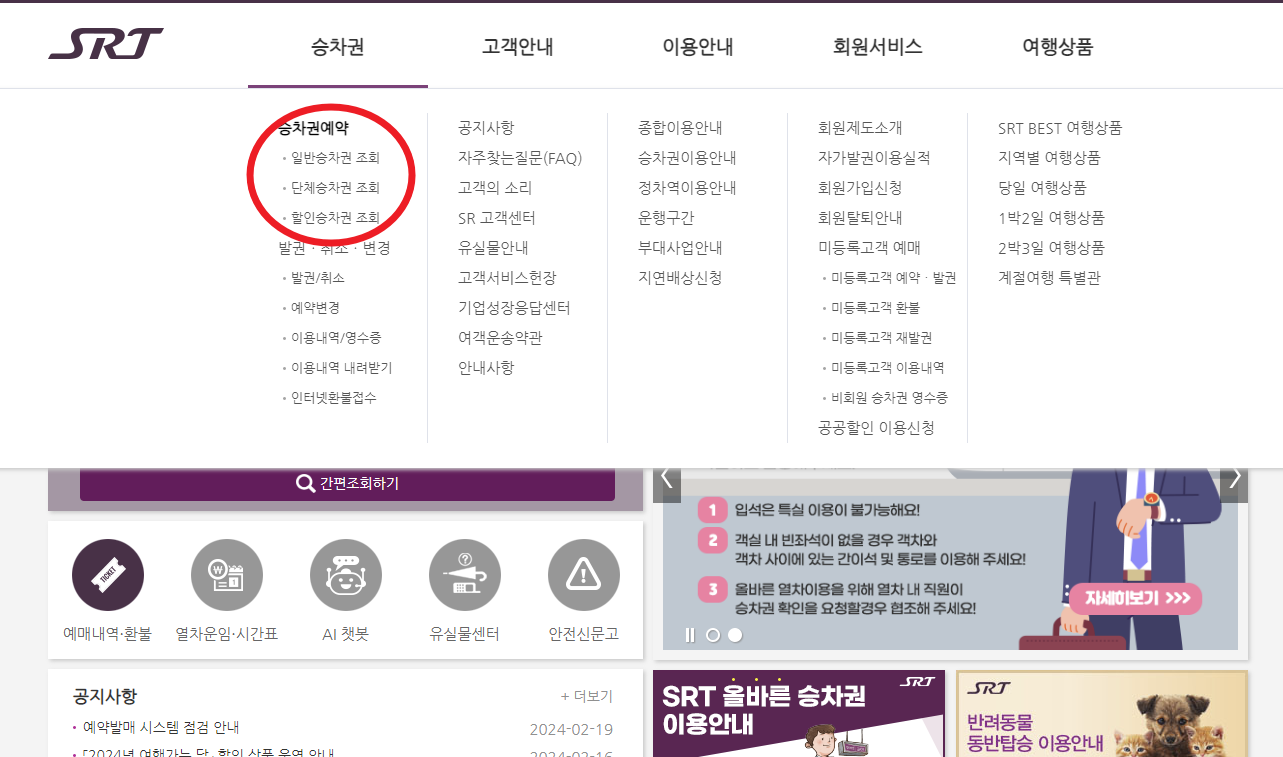
Task: Open 부대사업안내 link
Action: coord(680,248)
